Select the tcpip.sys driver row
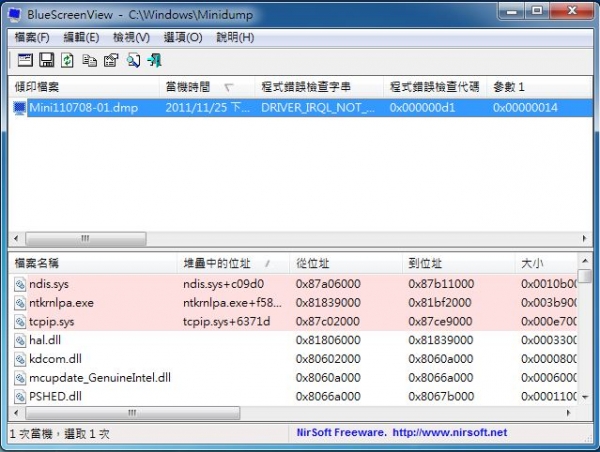 tap(51, 322)
